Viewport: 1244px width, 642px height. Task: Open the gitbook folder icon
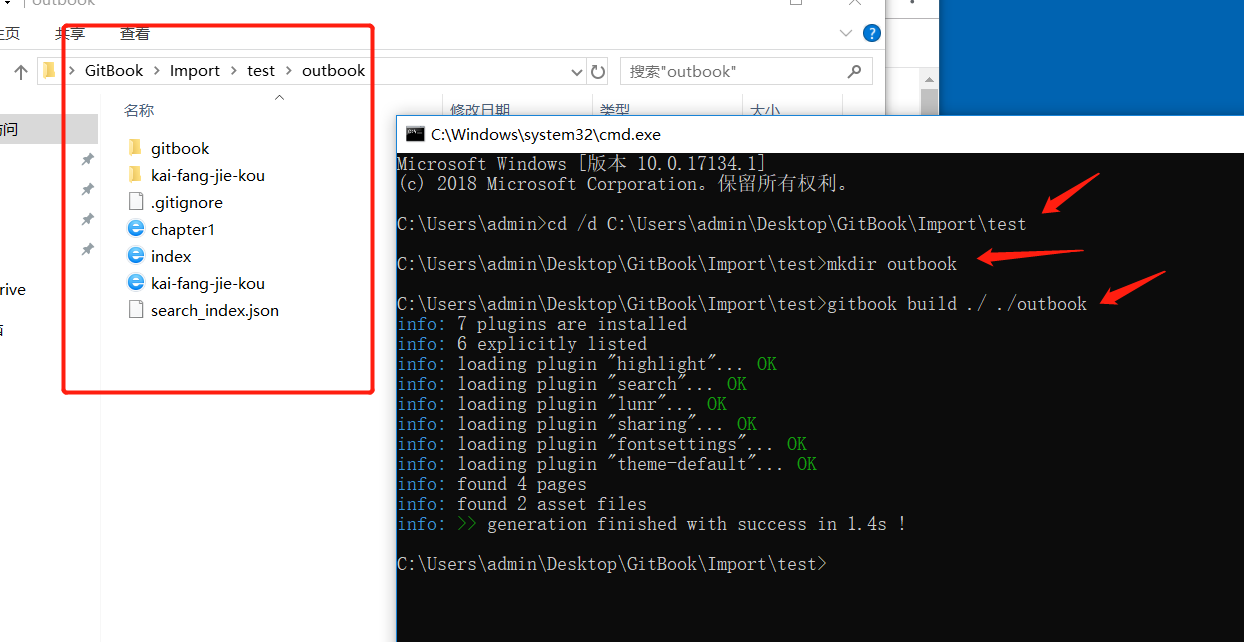(x=136, y=148)
